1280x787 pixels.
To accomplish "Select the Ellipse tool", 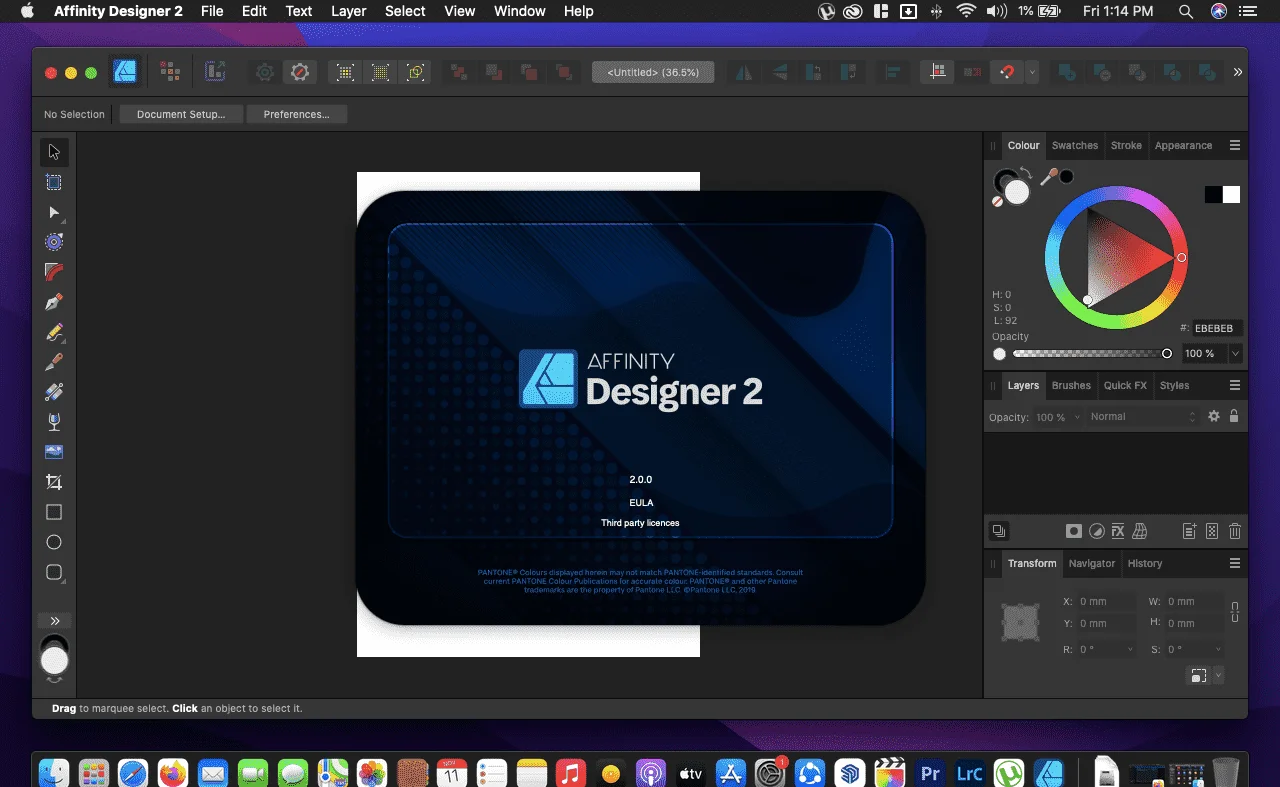I will coord(54,542).
